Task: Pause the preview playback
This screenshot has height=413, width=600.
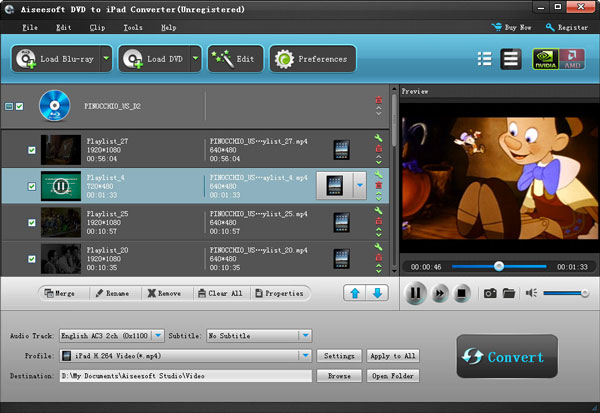Action: tap(415, 293)
